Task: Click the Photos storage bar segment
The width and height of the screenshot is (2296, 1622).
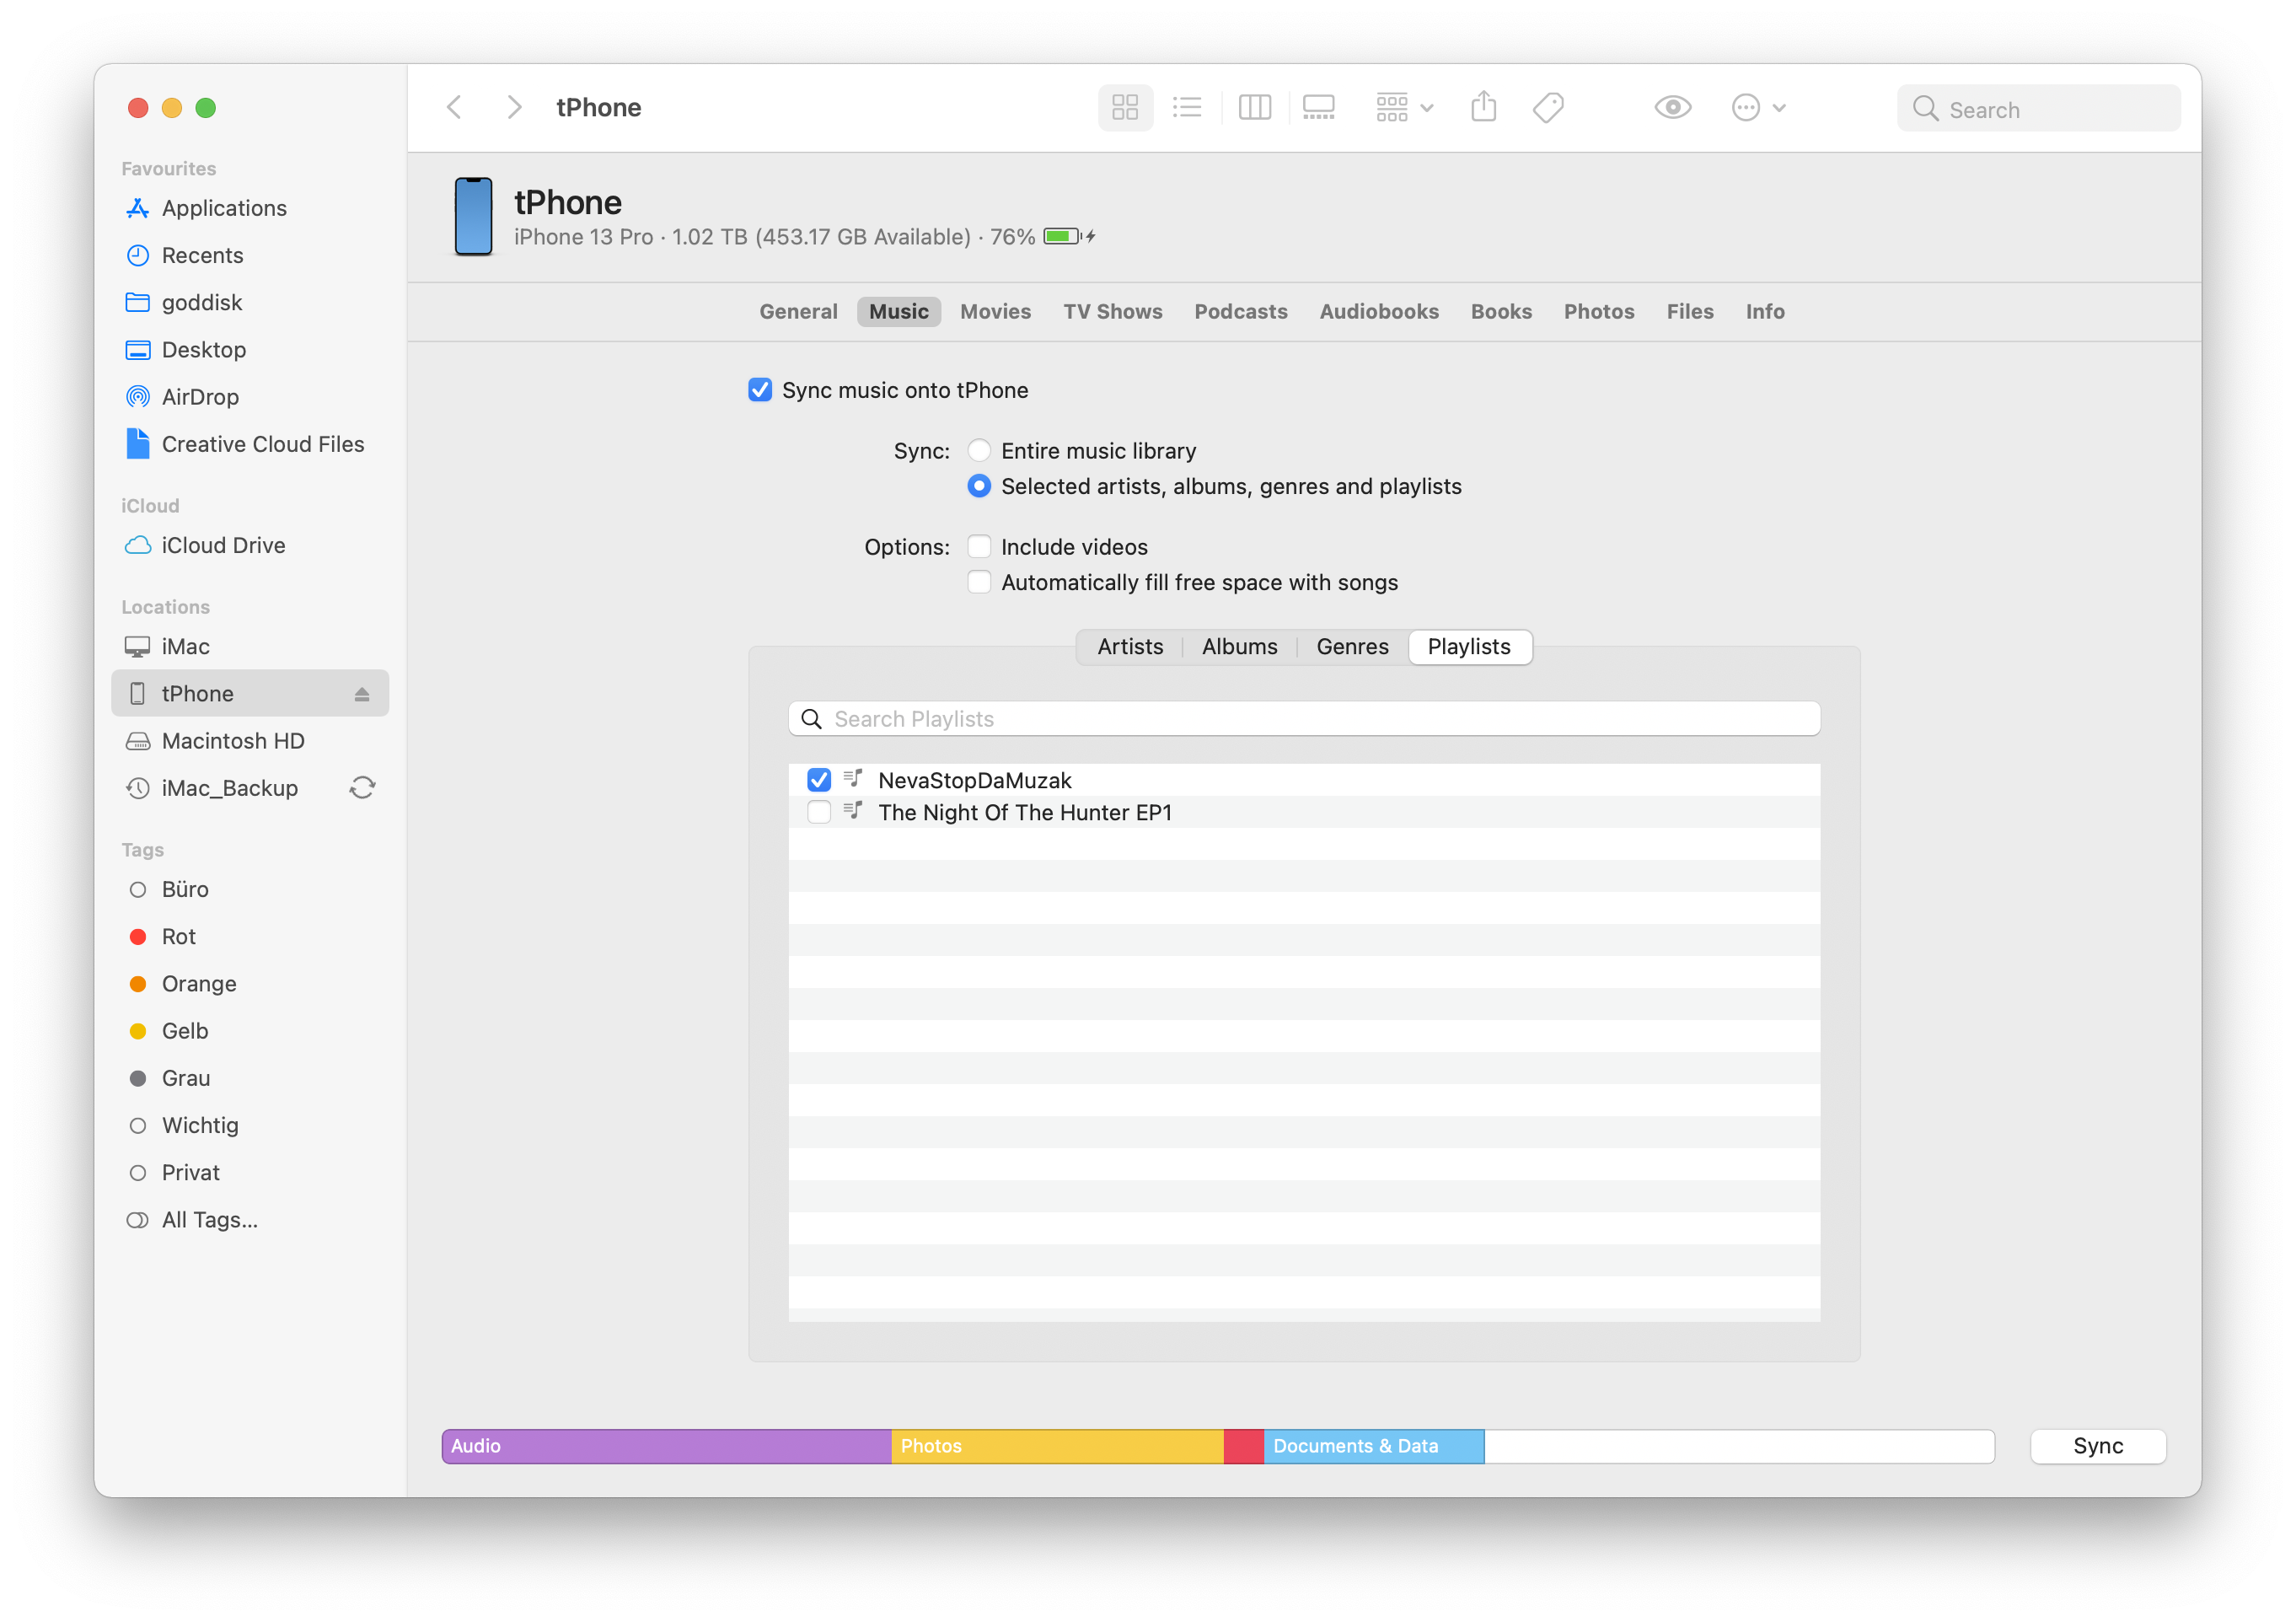Action: (1057, 1446)
